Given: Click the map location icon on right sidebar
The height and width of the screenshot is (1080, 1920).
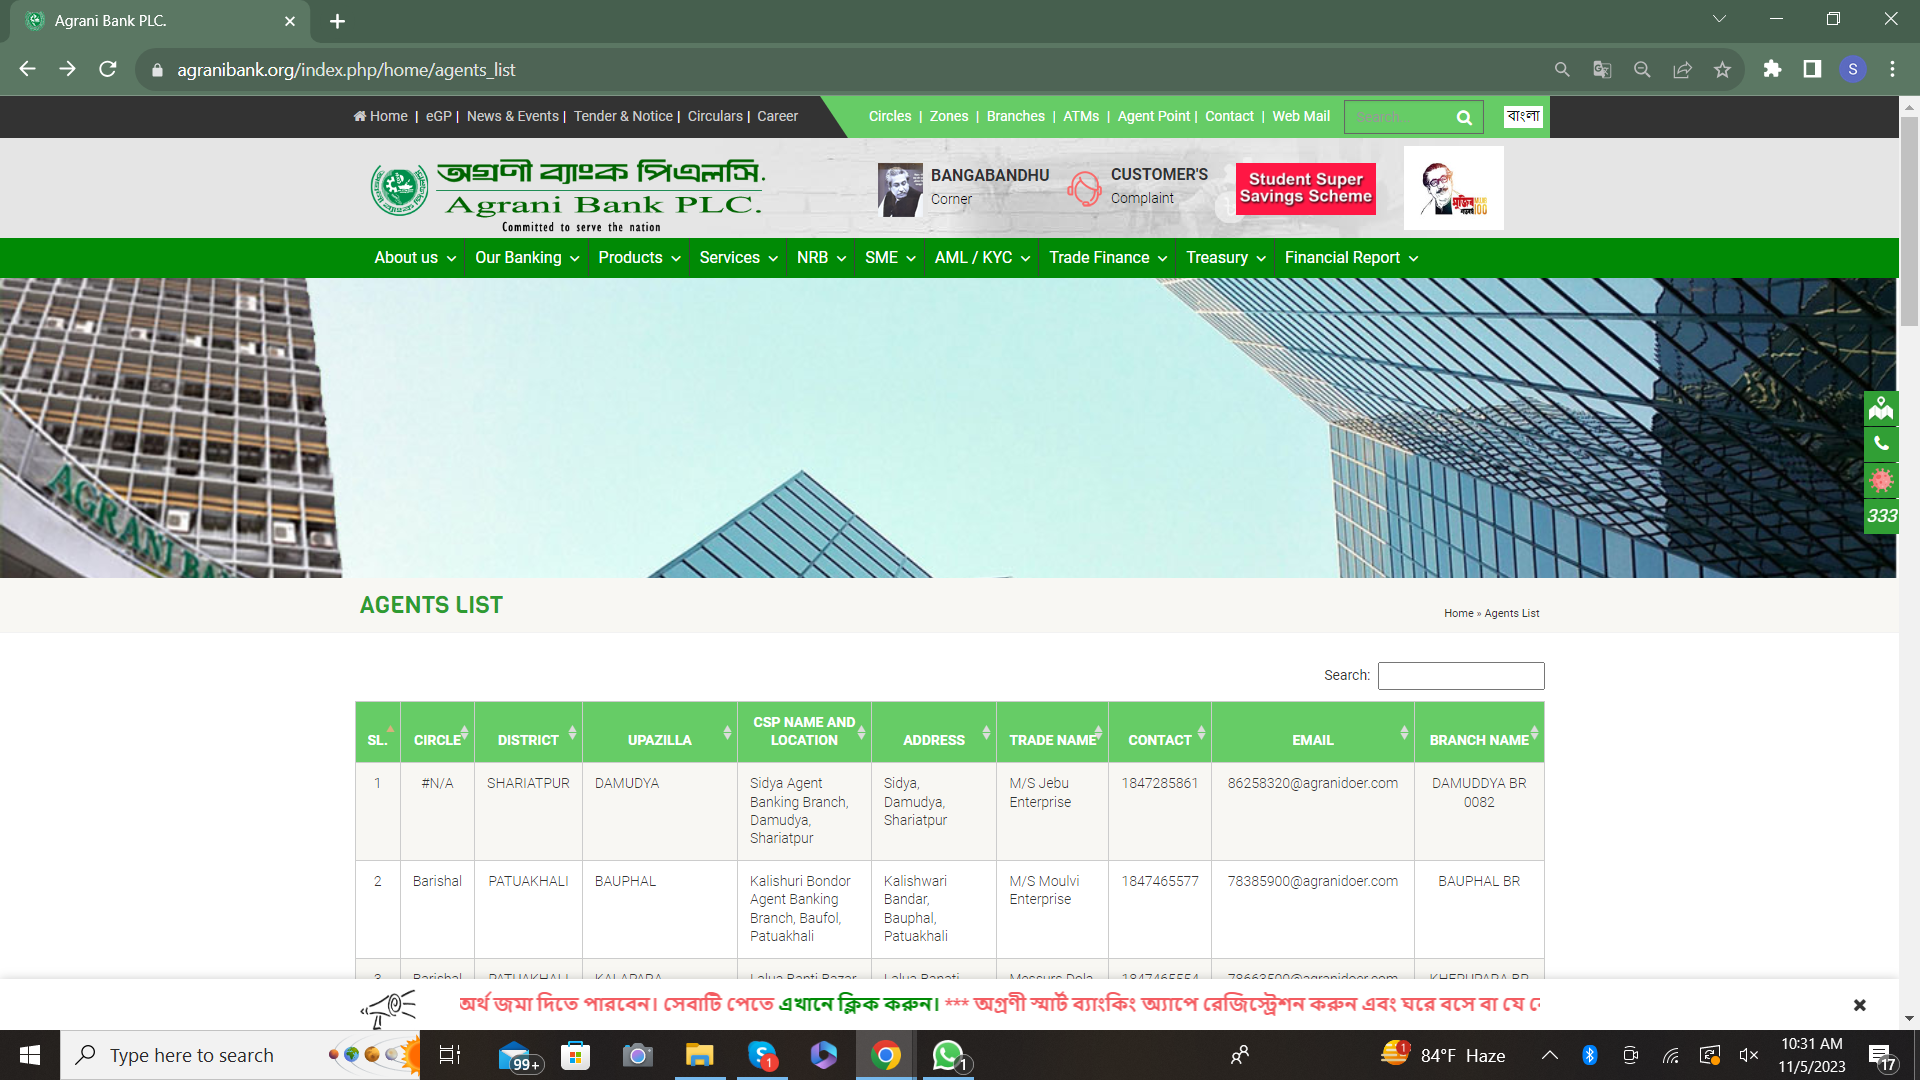Looking at the screenshot, I should 1881,408.
